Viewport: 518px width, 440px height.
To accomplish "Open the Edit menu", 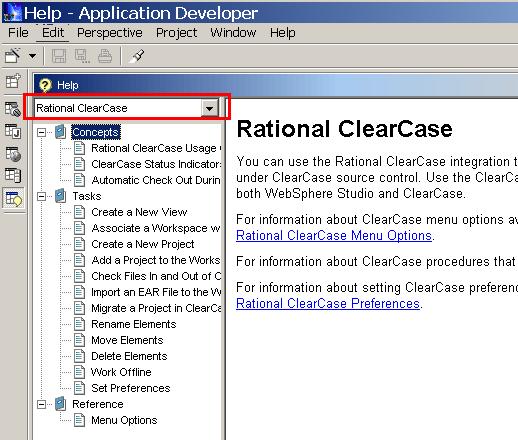I will tap(53, 33).
